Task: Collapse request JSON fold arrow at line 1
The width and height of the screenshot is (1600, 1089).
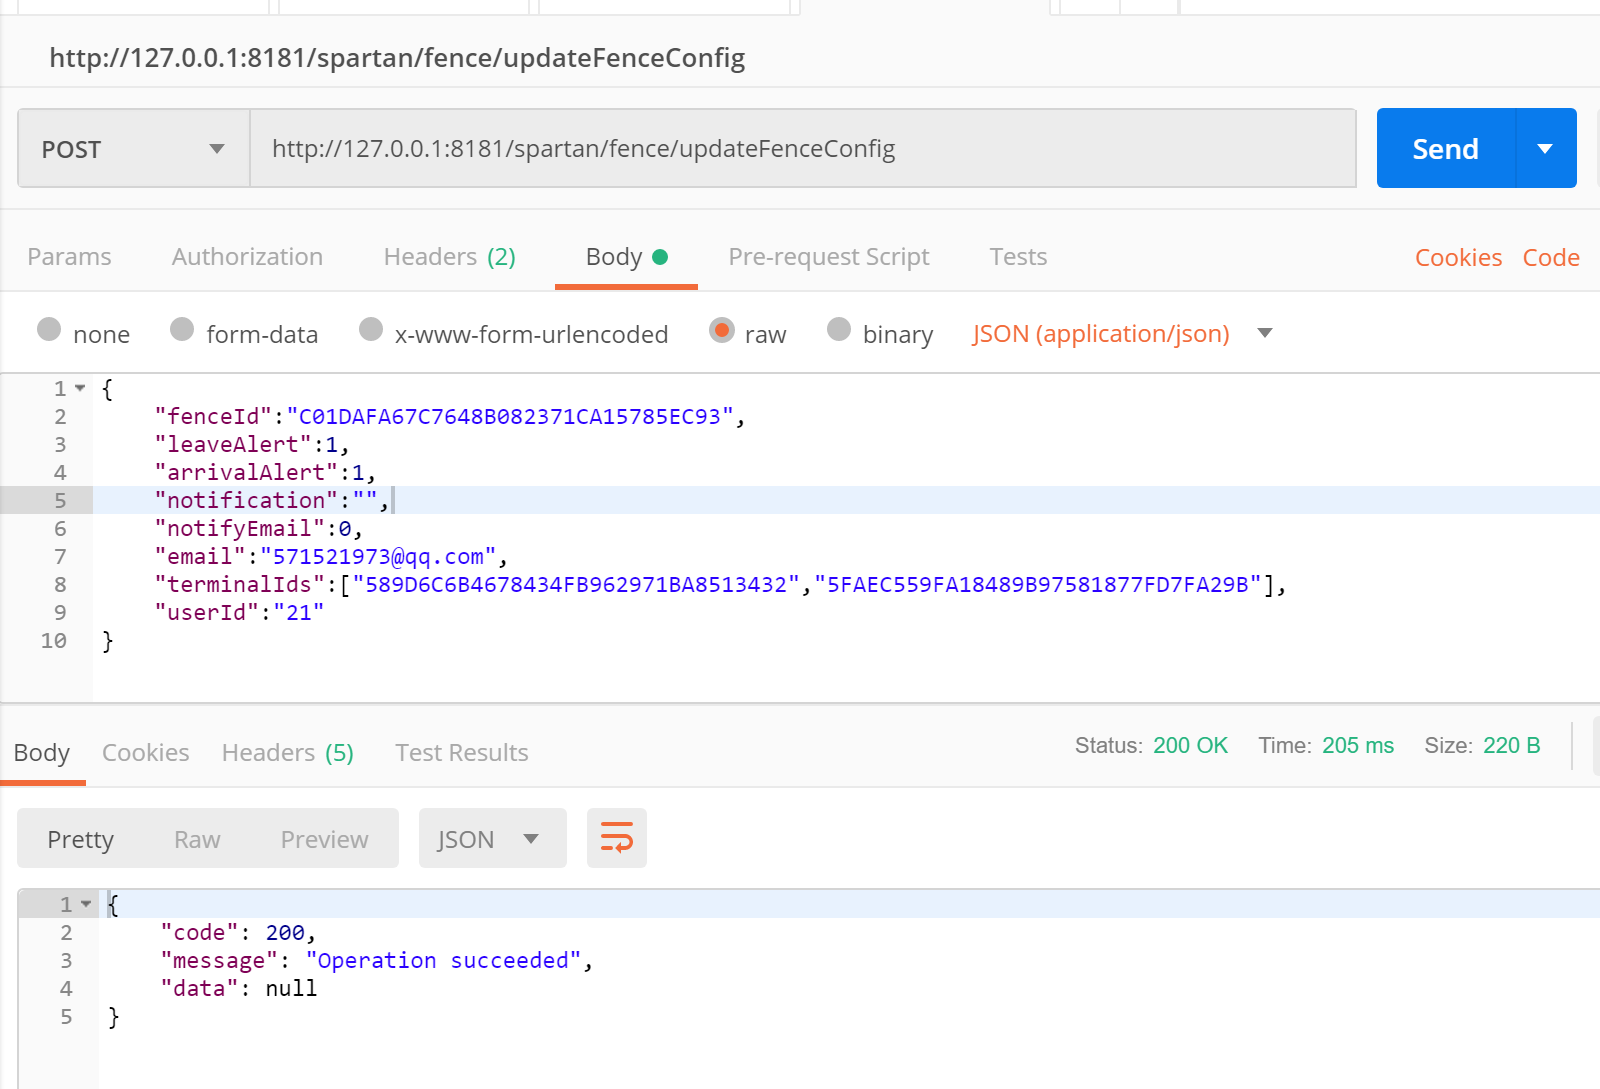Action: [80, 388]
